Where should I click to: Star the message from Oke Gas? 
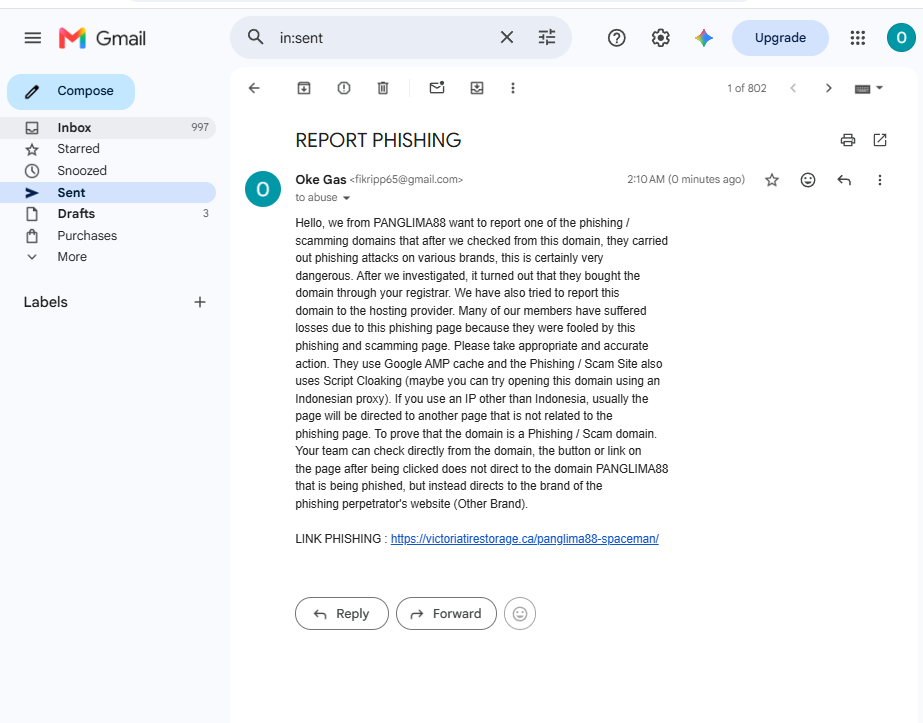pyautogui.click(x=772, y=180)
